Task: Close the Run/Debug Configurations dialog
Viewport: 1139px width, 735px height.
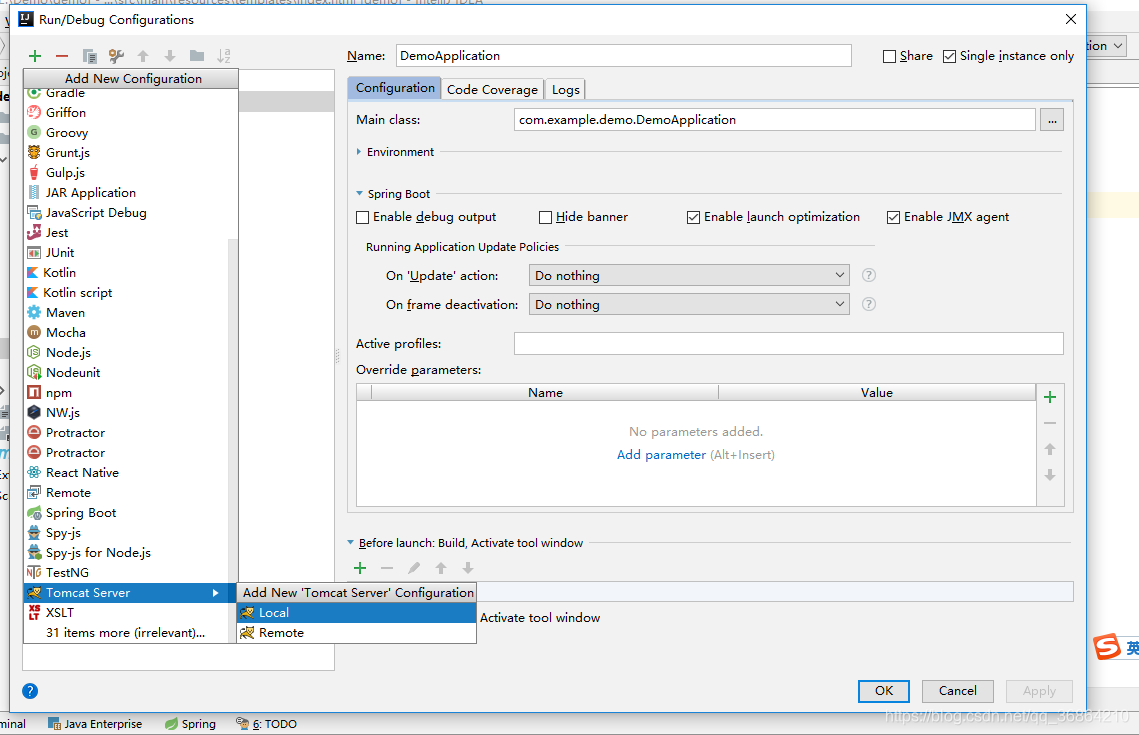Action: (x=1070, y=19)
